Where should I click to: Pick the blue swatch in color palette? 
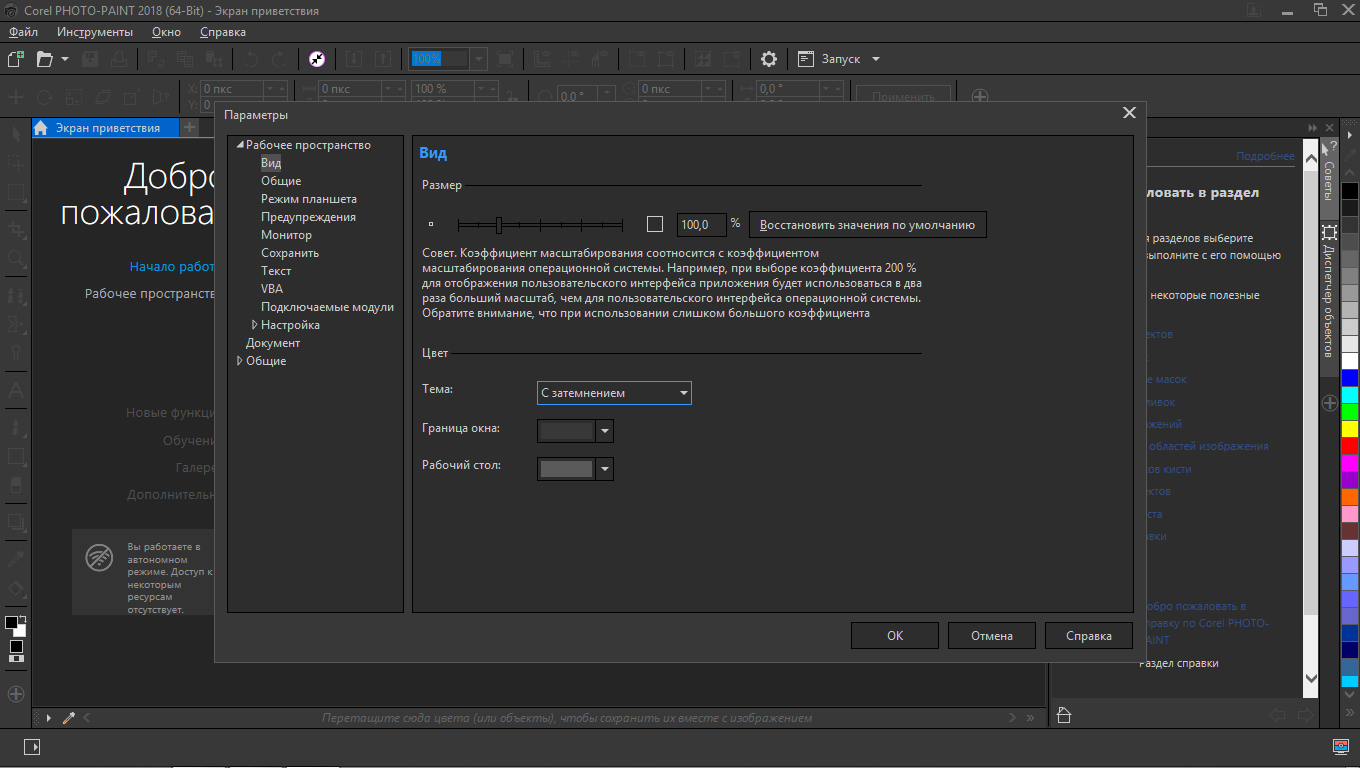click(x=1350, y=378)
